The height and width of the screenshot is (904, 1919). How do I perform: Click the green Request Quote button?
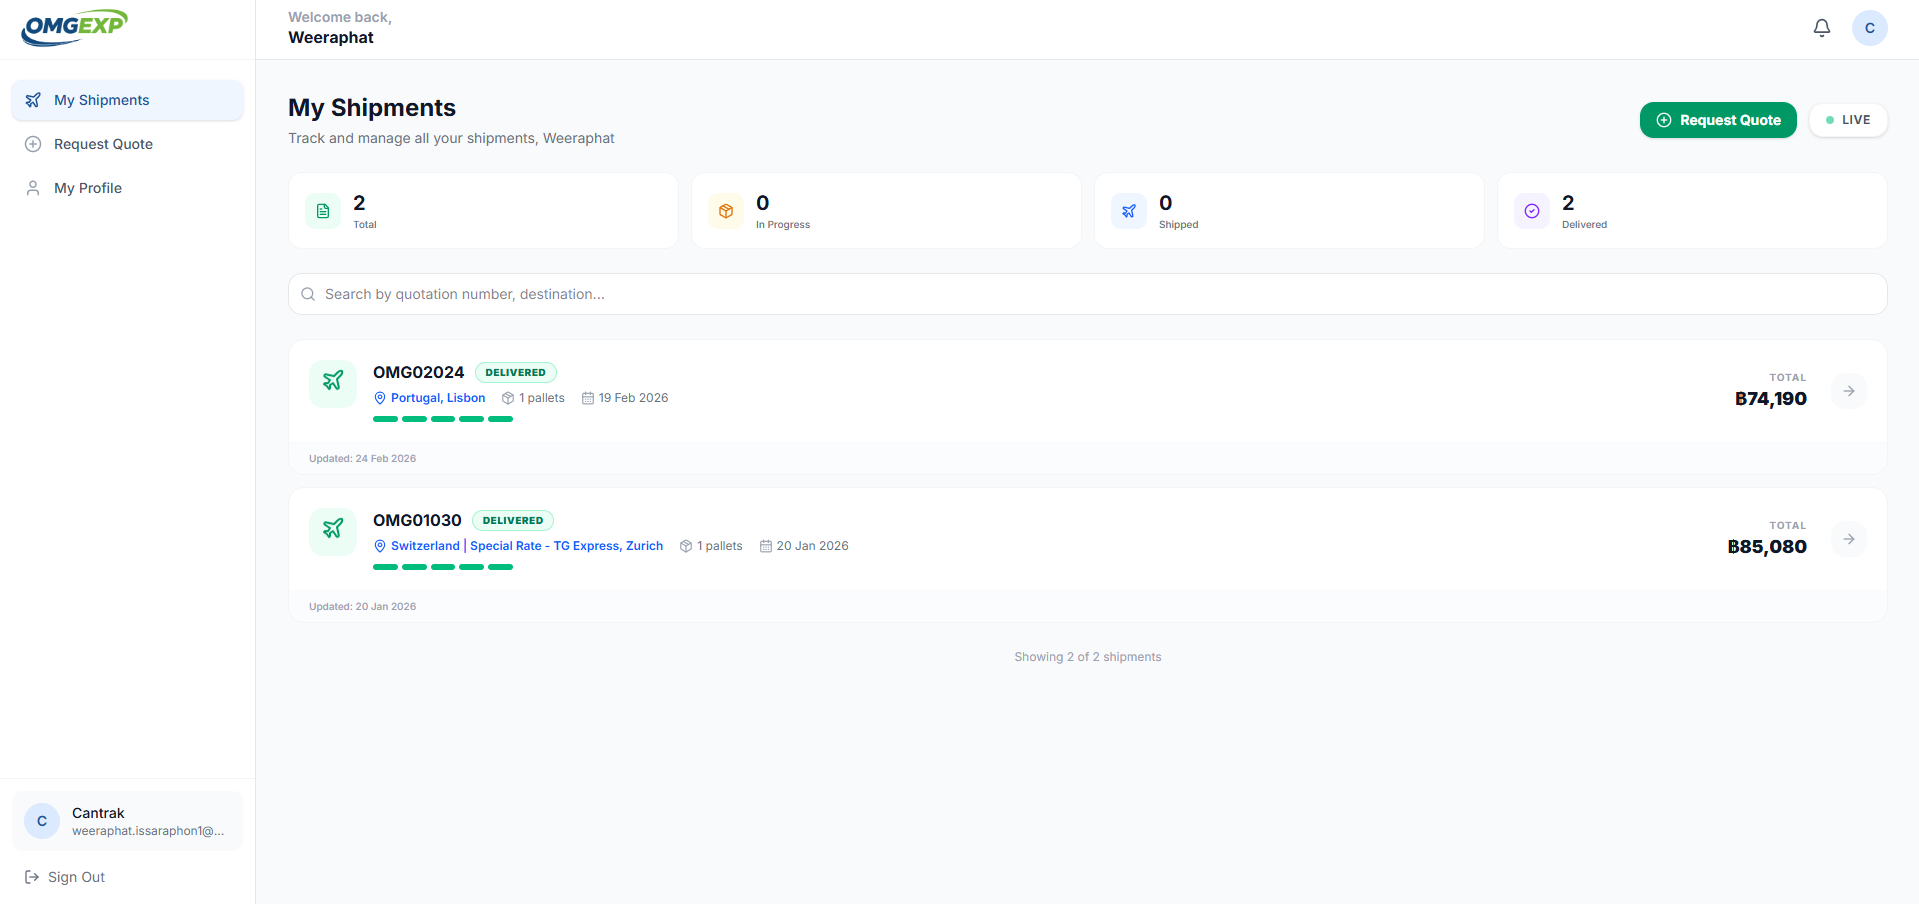coord(1718,120)
